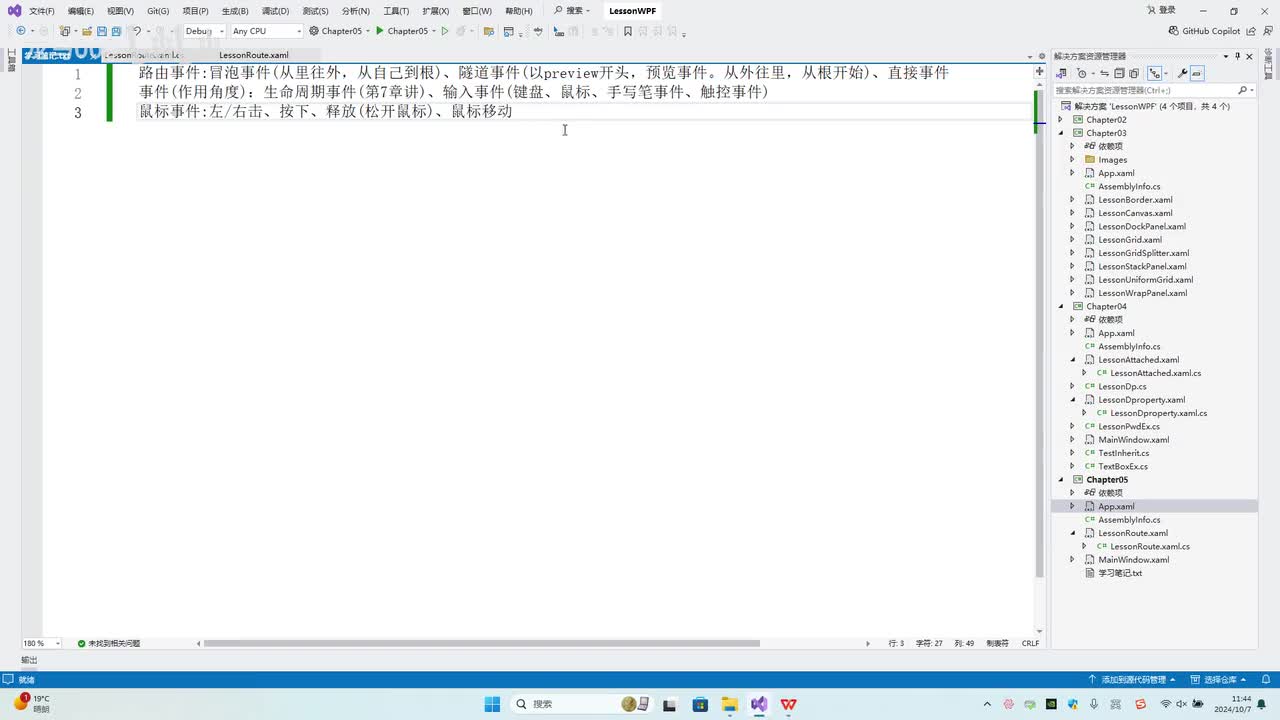
Task: Start debugging with green Chapter05 play button
Action: (401, 31)
